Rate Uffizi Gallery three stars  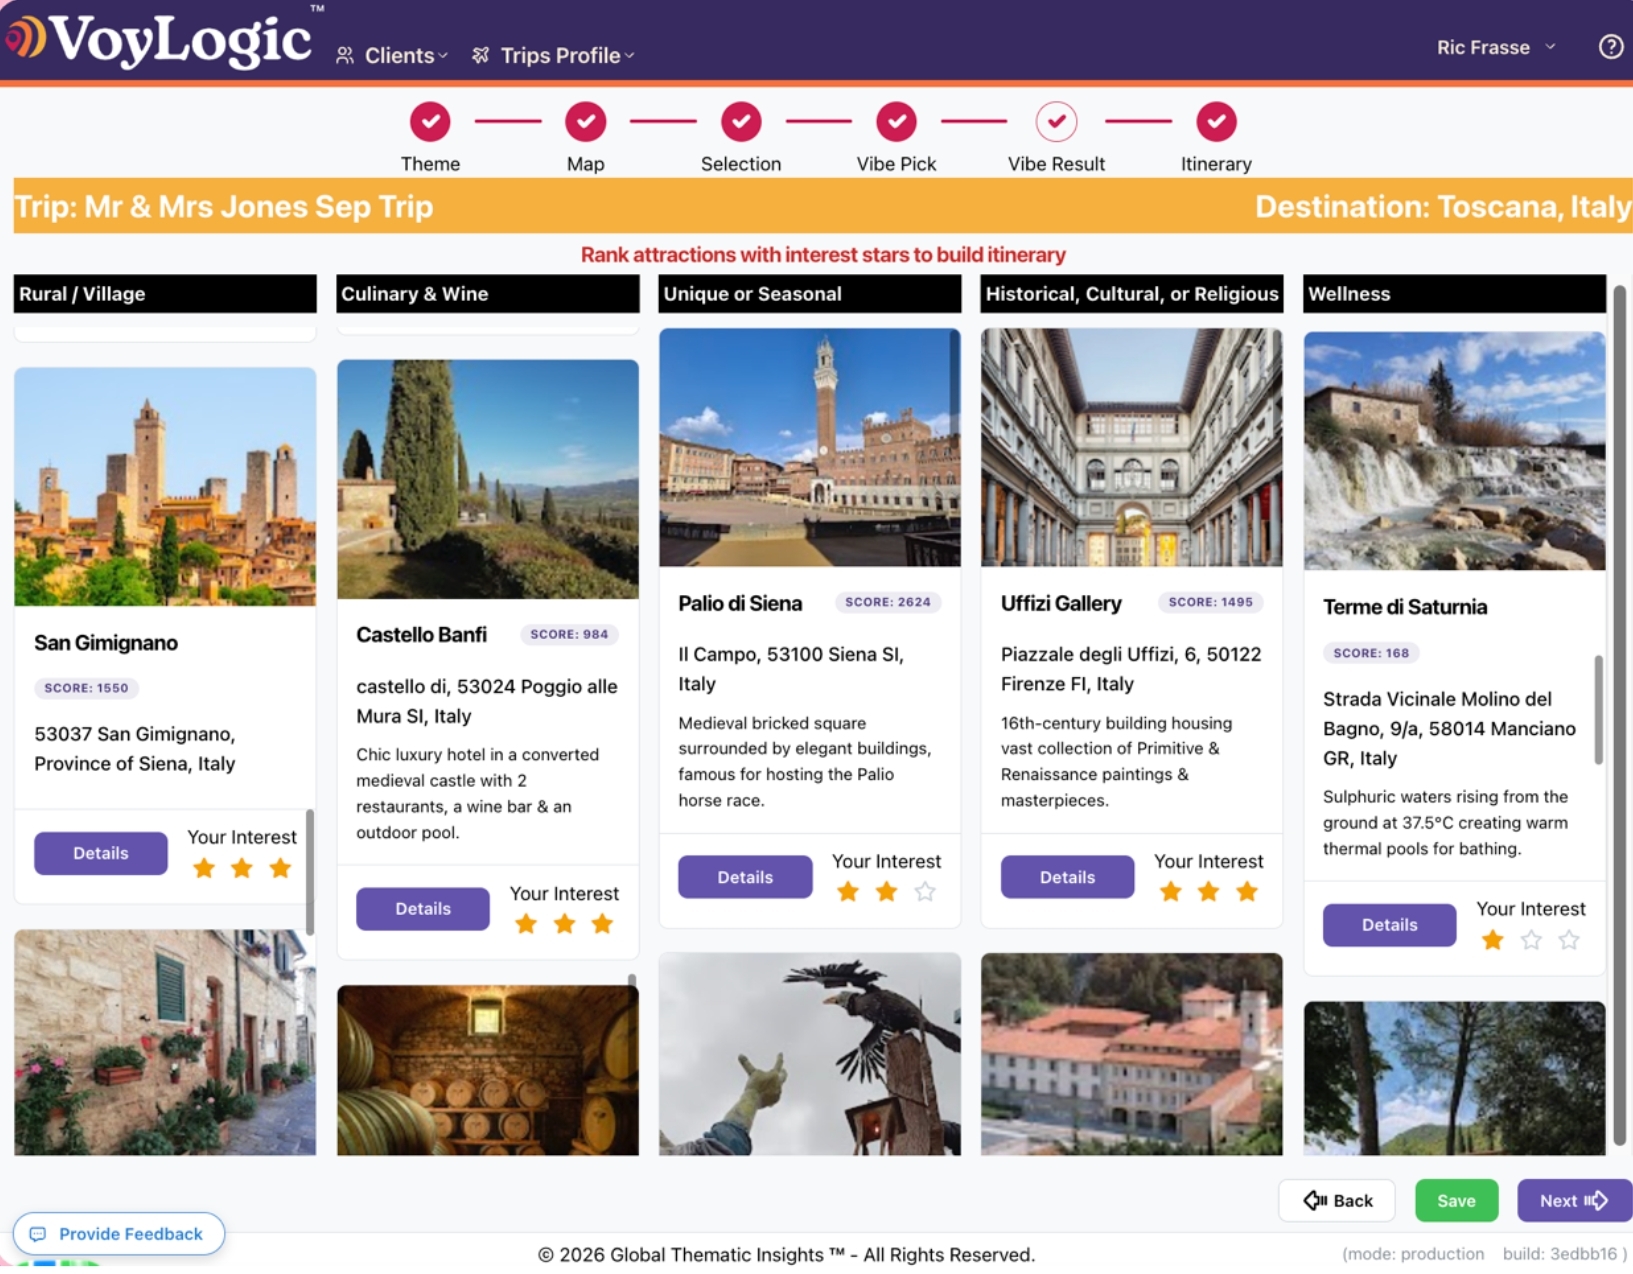(1247, 892)
